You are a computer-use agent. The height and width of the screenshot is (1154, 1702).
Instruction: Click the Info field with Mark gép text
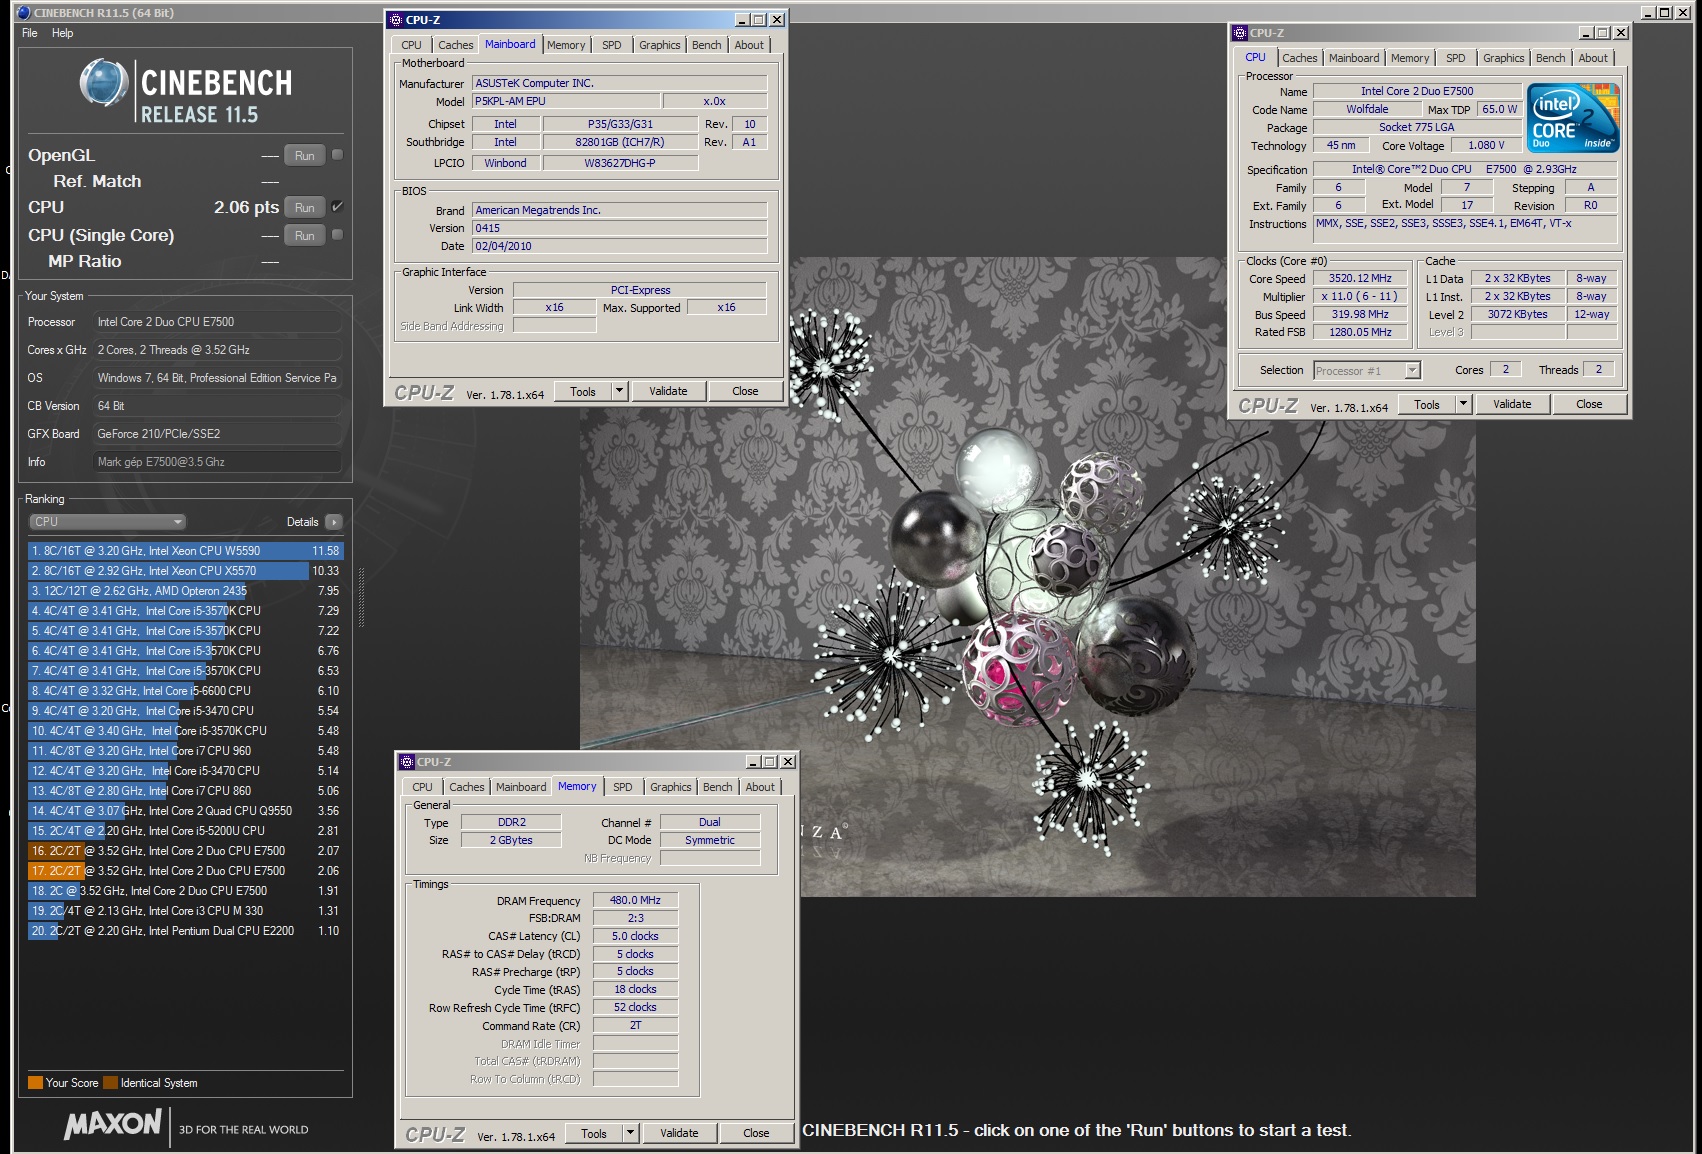[x=217, y=462]
